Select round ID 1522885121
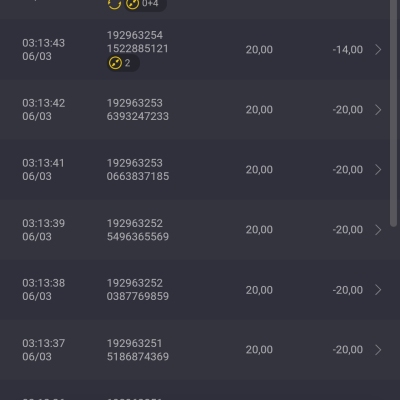 (138, 49)
